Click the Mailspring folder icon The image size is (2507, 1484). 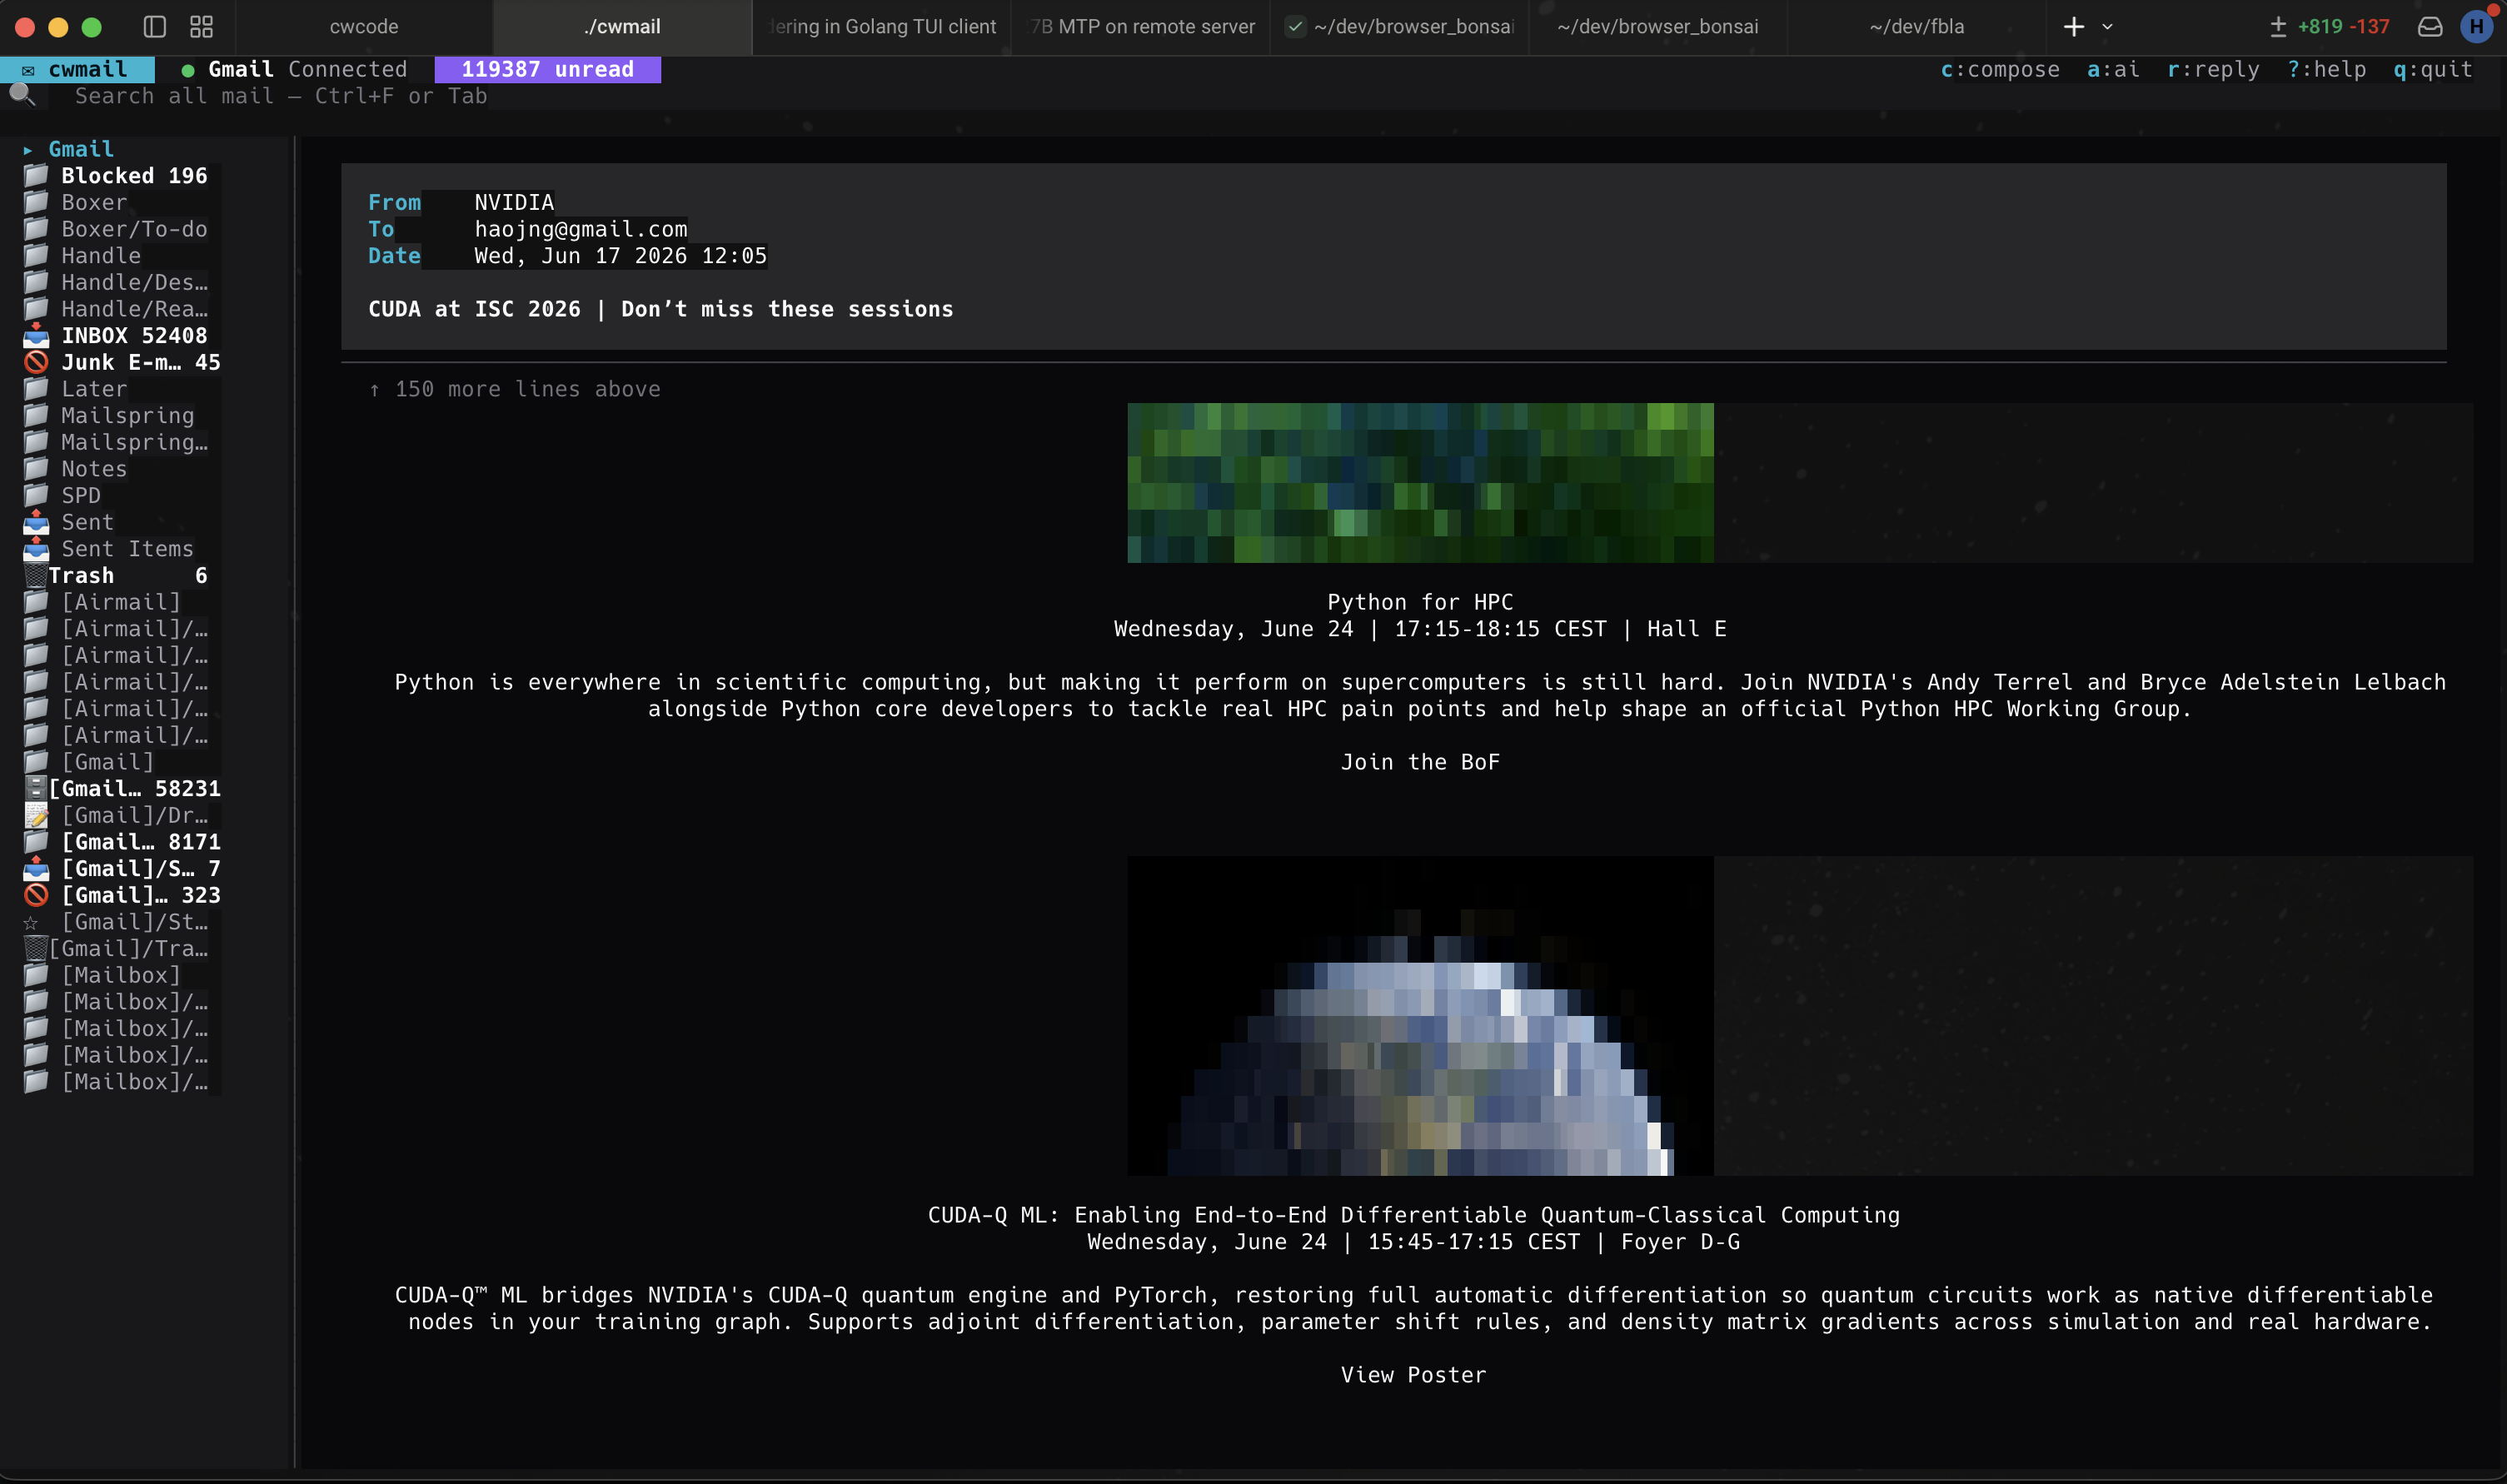point(36,416)
